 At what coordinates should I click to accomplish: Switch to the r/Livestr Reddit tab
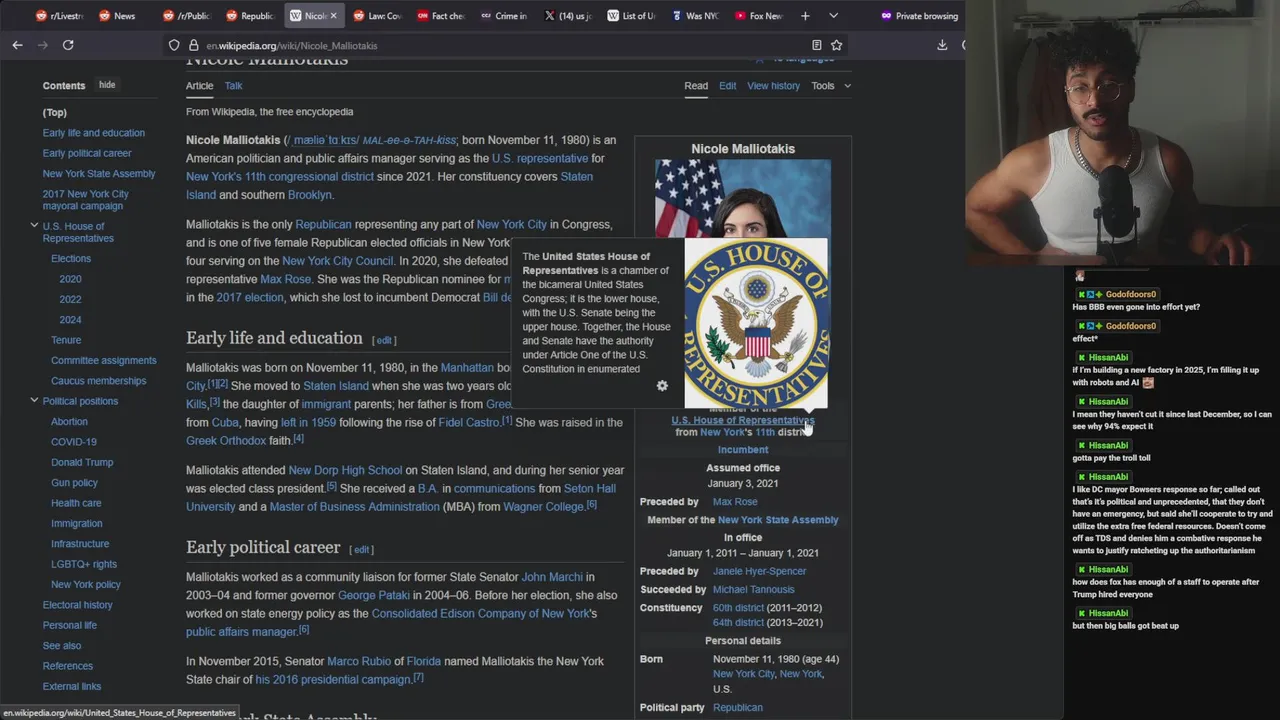tap(60, 16)
